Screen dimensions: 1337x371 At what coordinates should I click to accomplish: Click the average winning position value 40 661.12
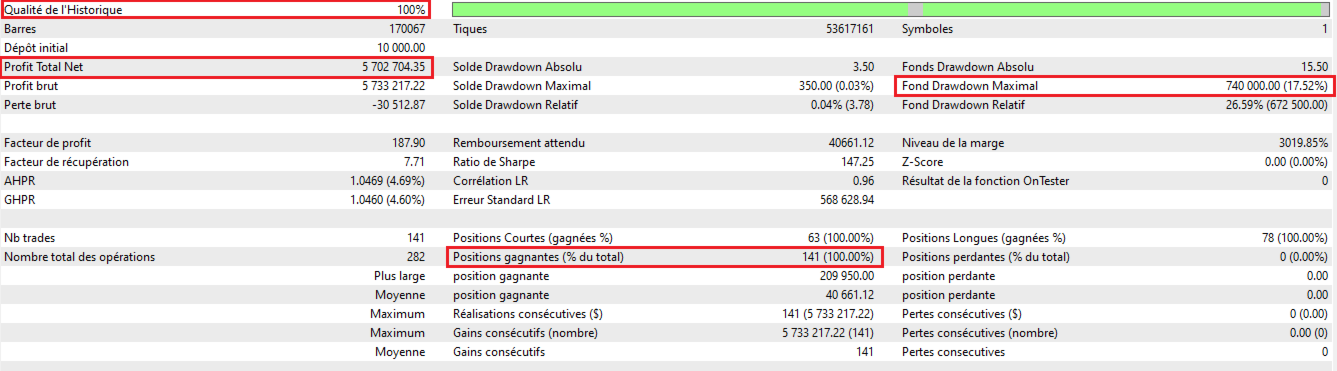(x=849, y=295)
